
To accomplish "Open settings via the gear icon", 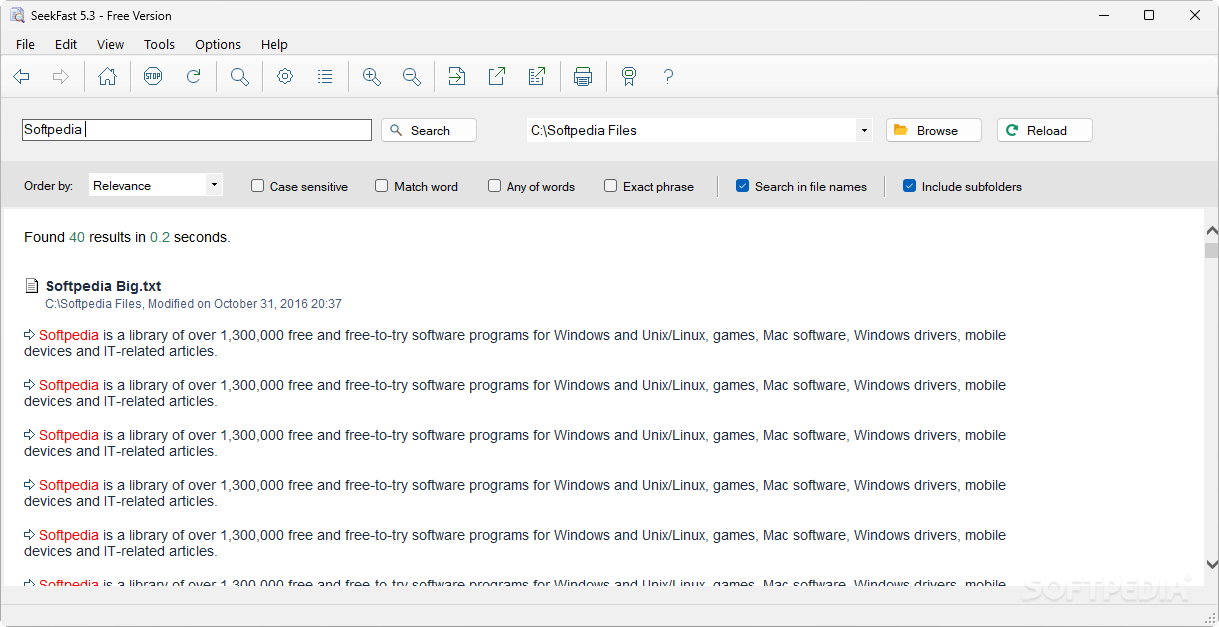I will (285, 77).
